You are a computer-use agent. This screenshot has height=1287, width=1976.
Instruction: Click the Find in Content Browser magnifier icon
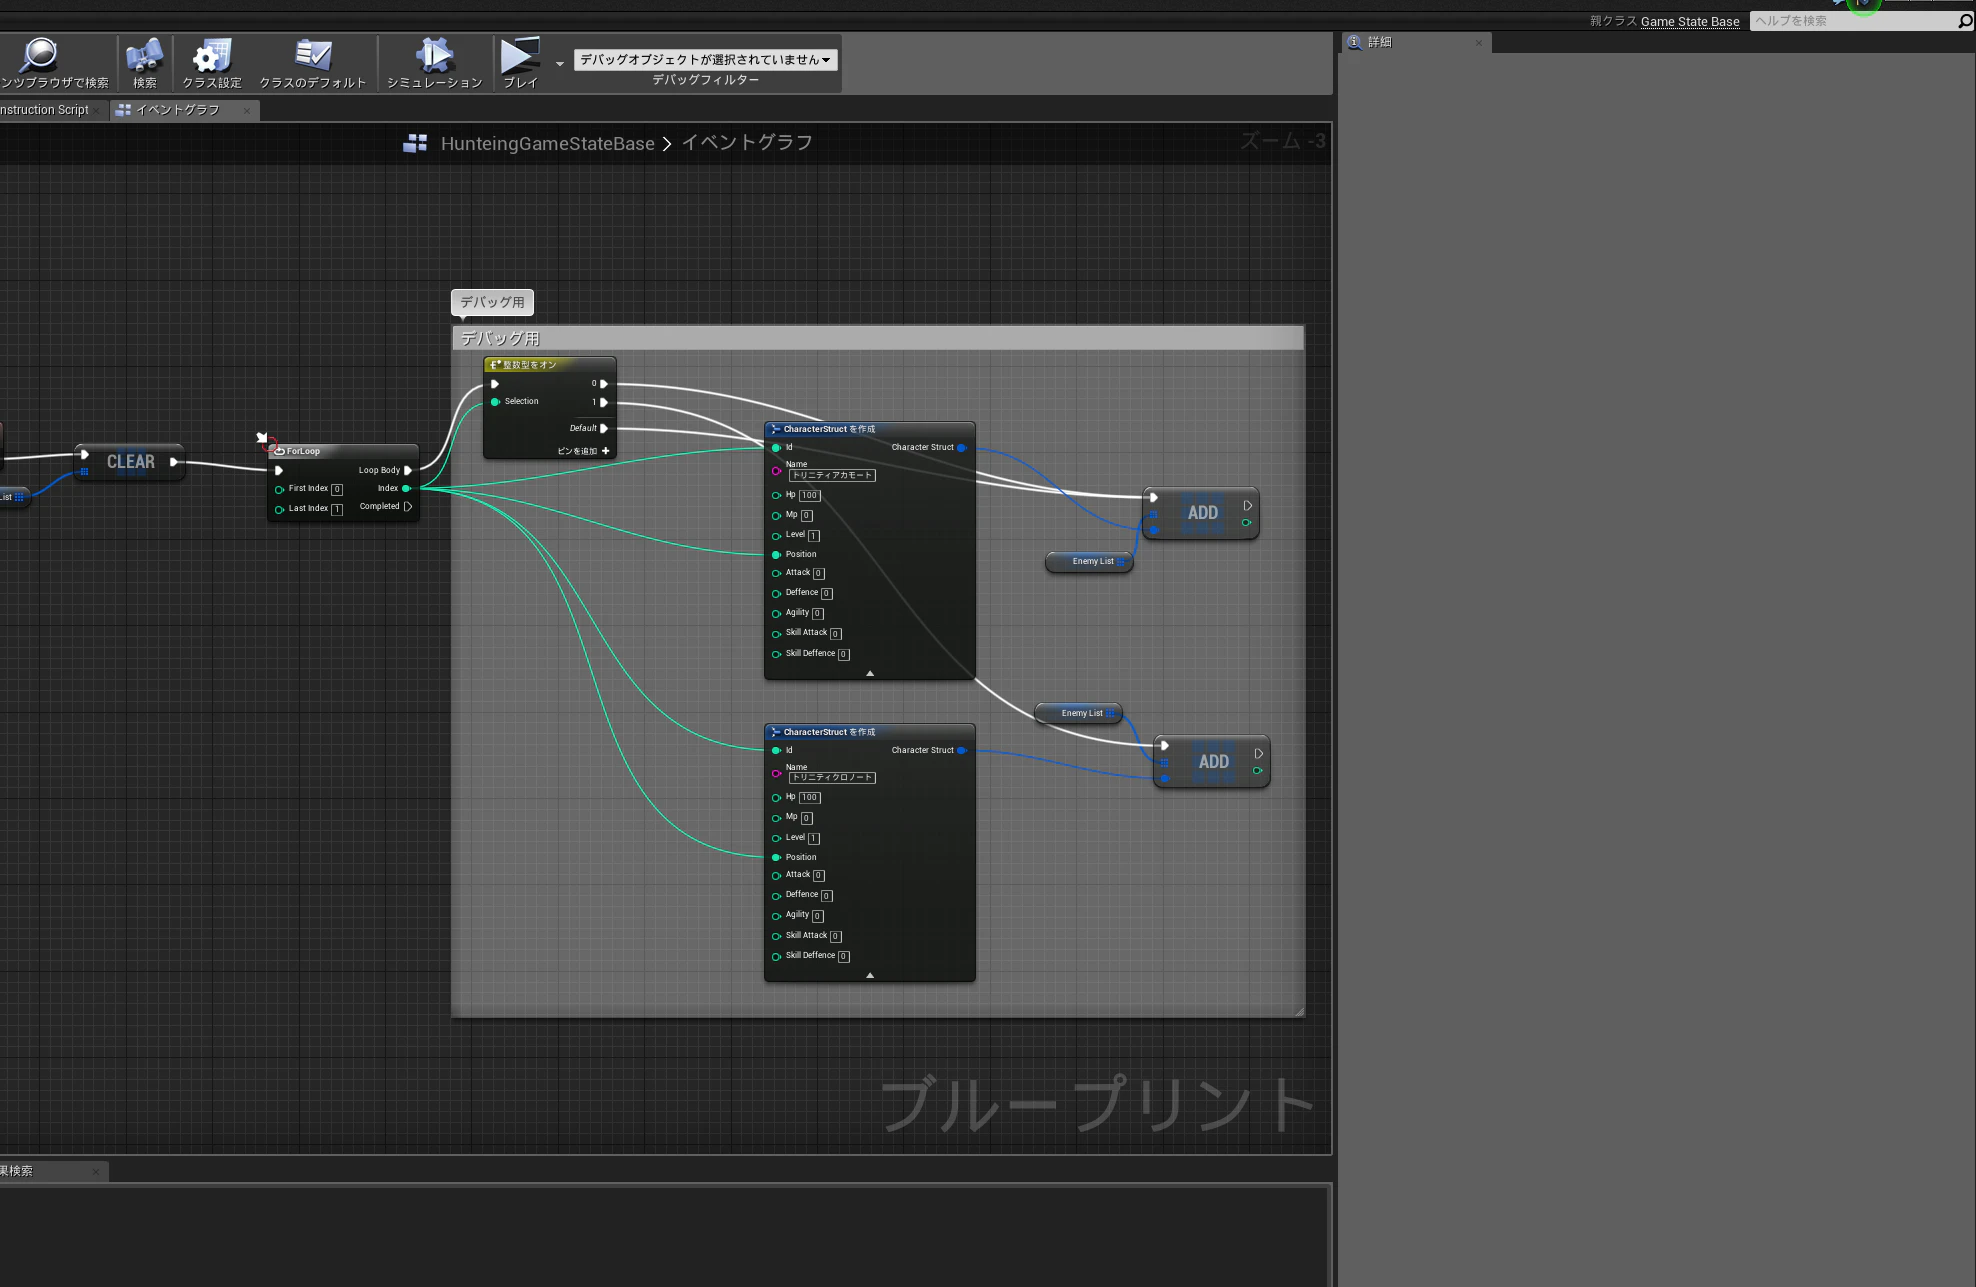40,55
